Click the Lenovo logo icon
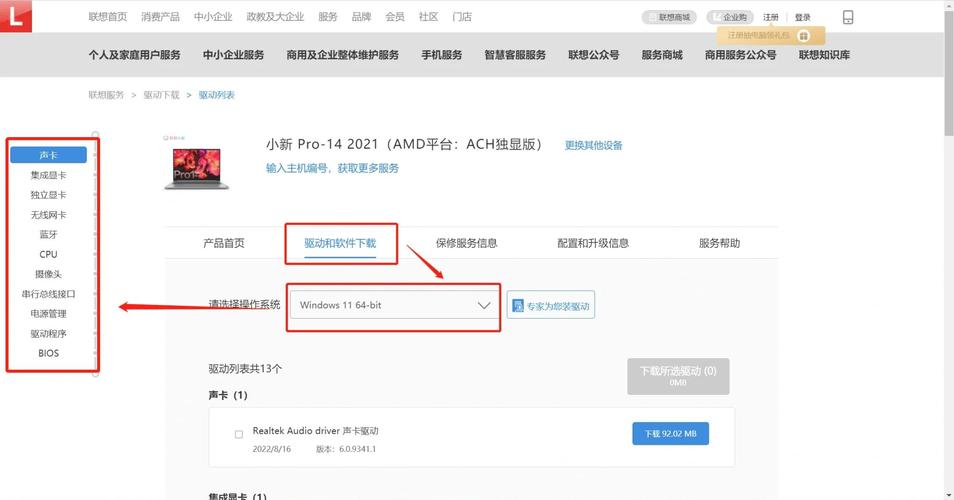 16,16
